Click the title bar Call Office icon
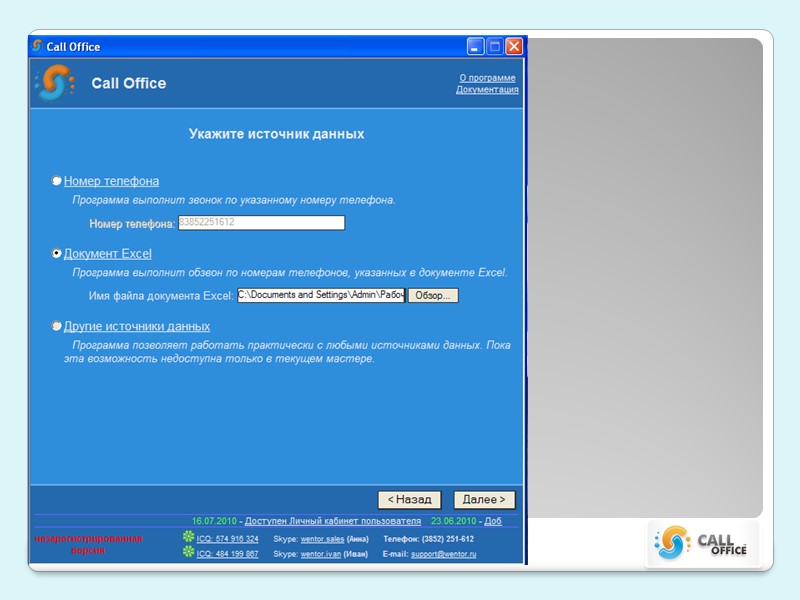800x600 pixels. point(37,46)
